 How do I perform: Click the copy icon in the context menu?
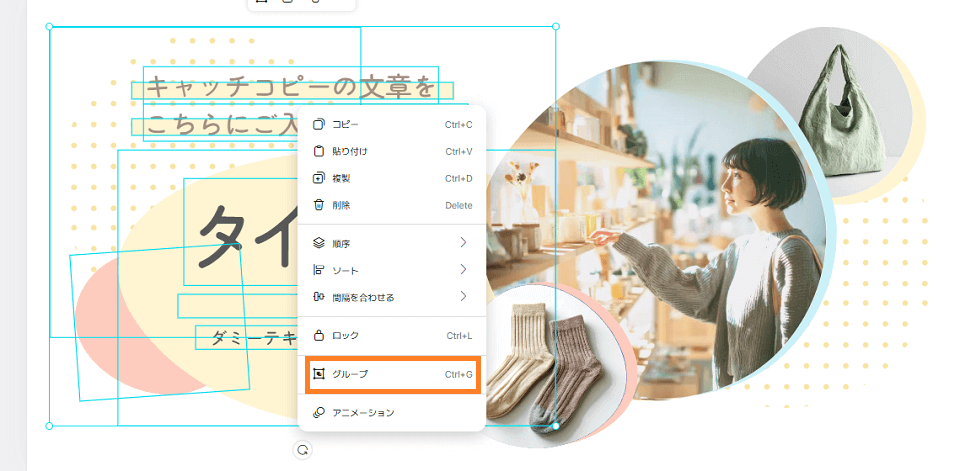[319, 124]
